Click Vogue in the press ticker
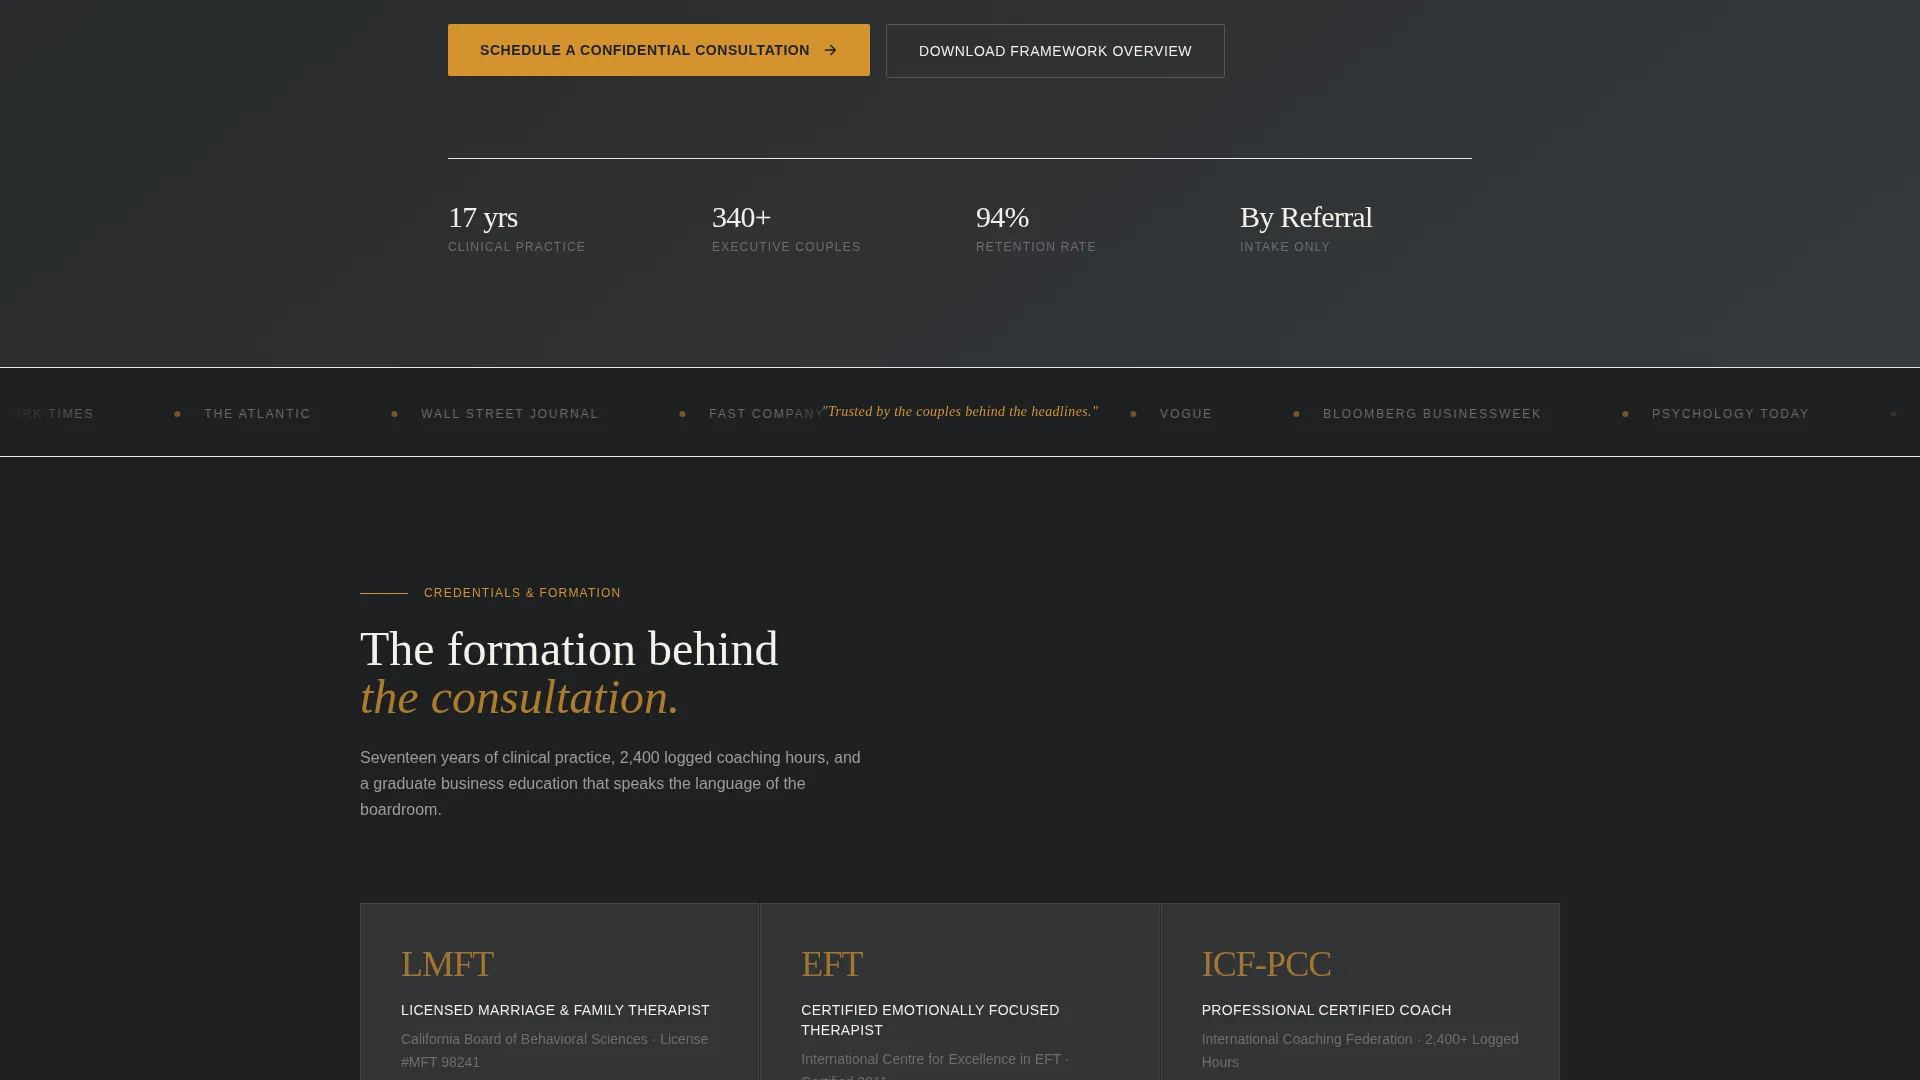1920x1080 pixels. pos(1186,414)
